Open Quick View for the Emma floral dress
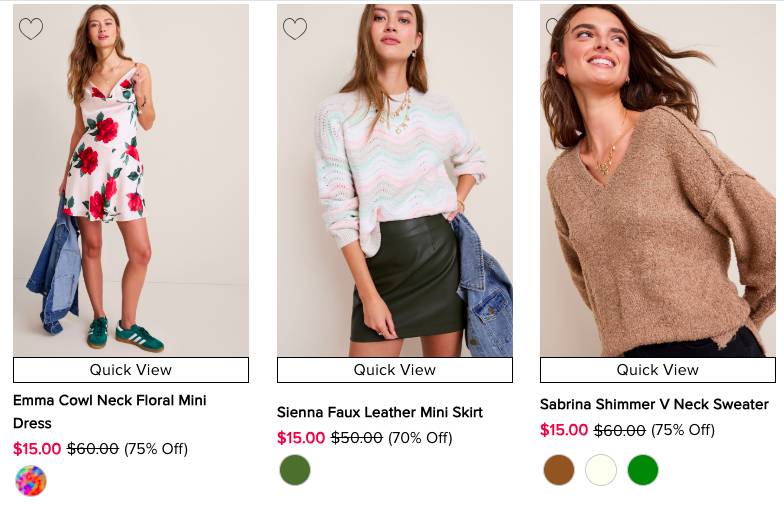Screen dimensions: 784x507 131,370
